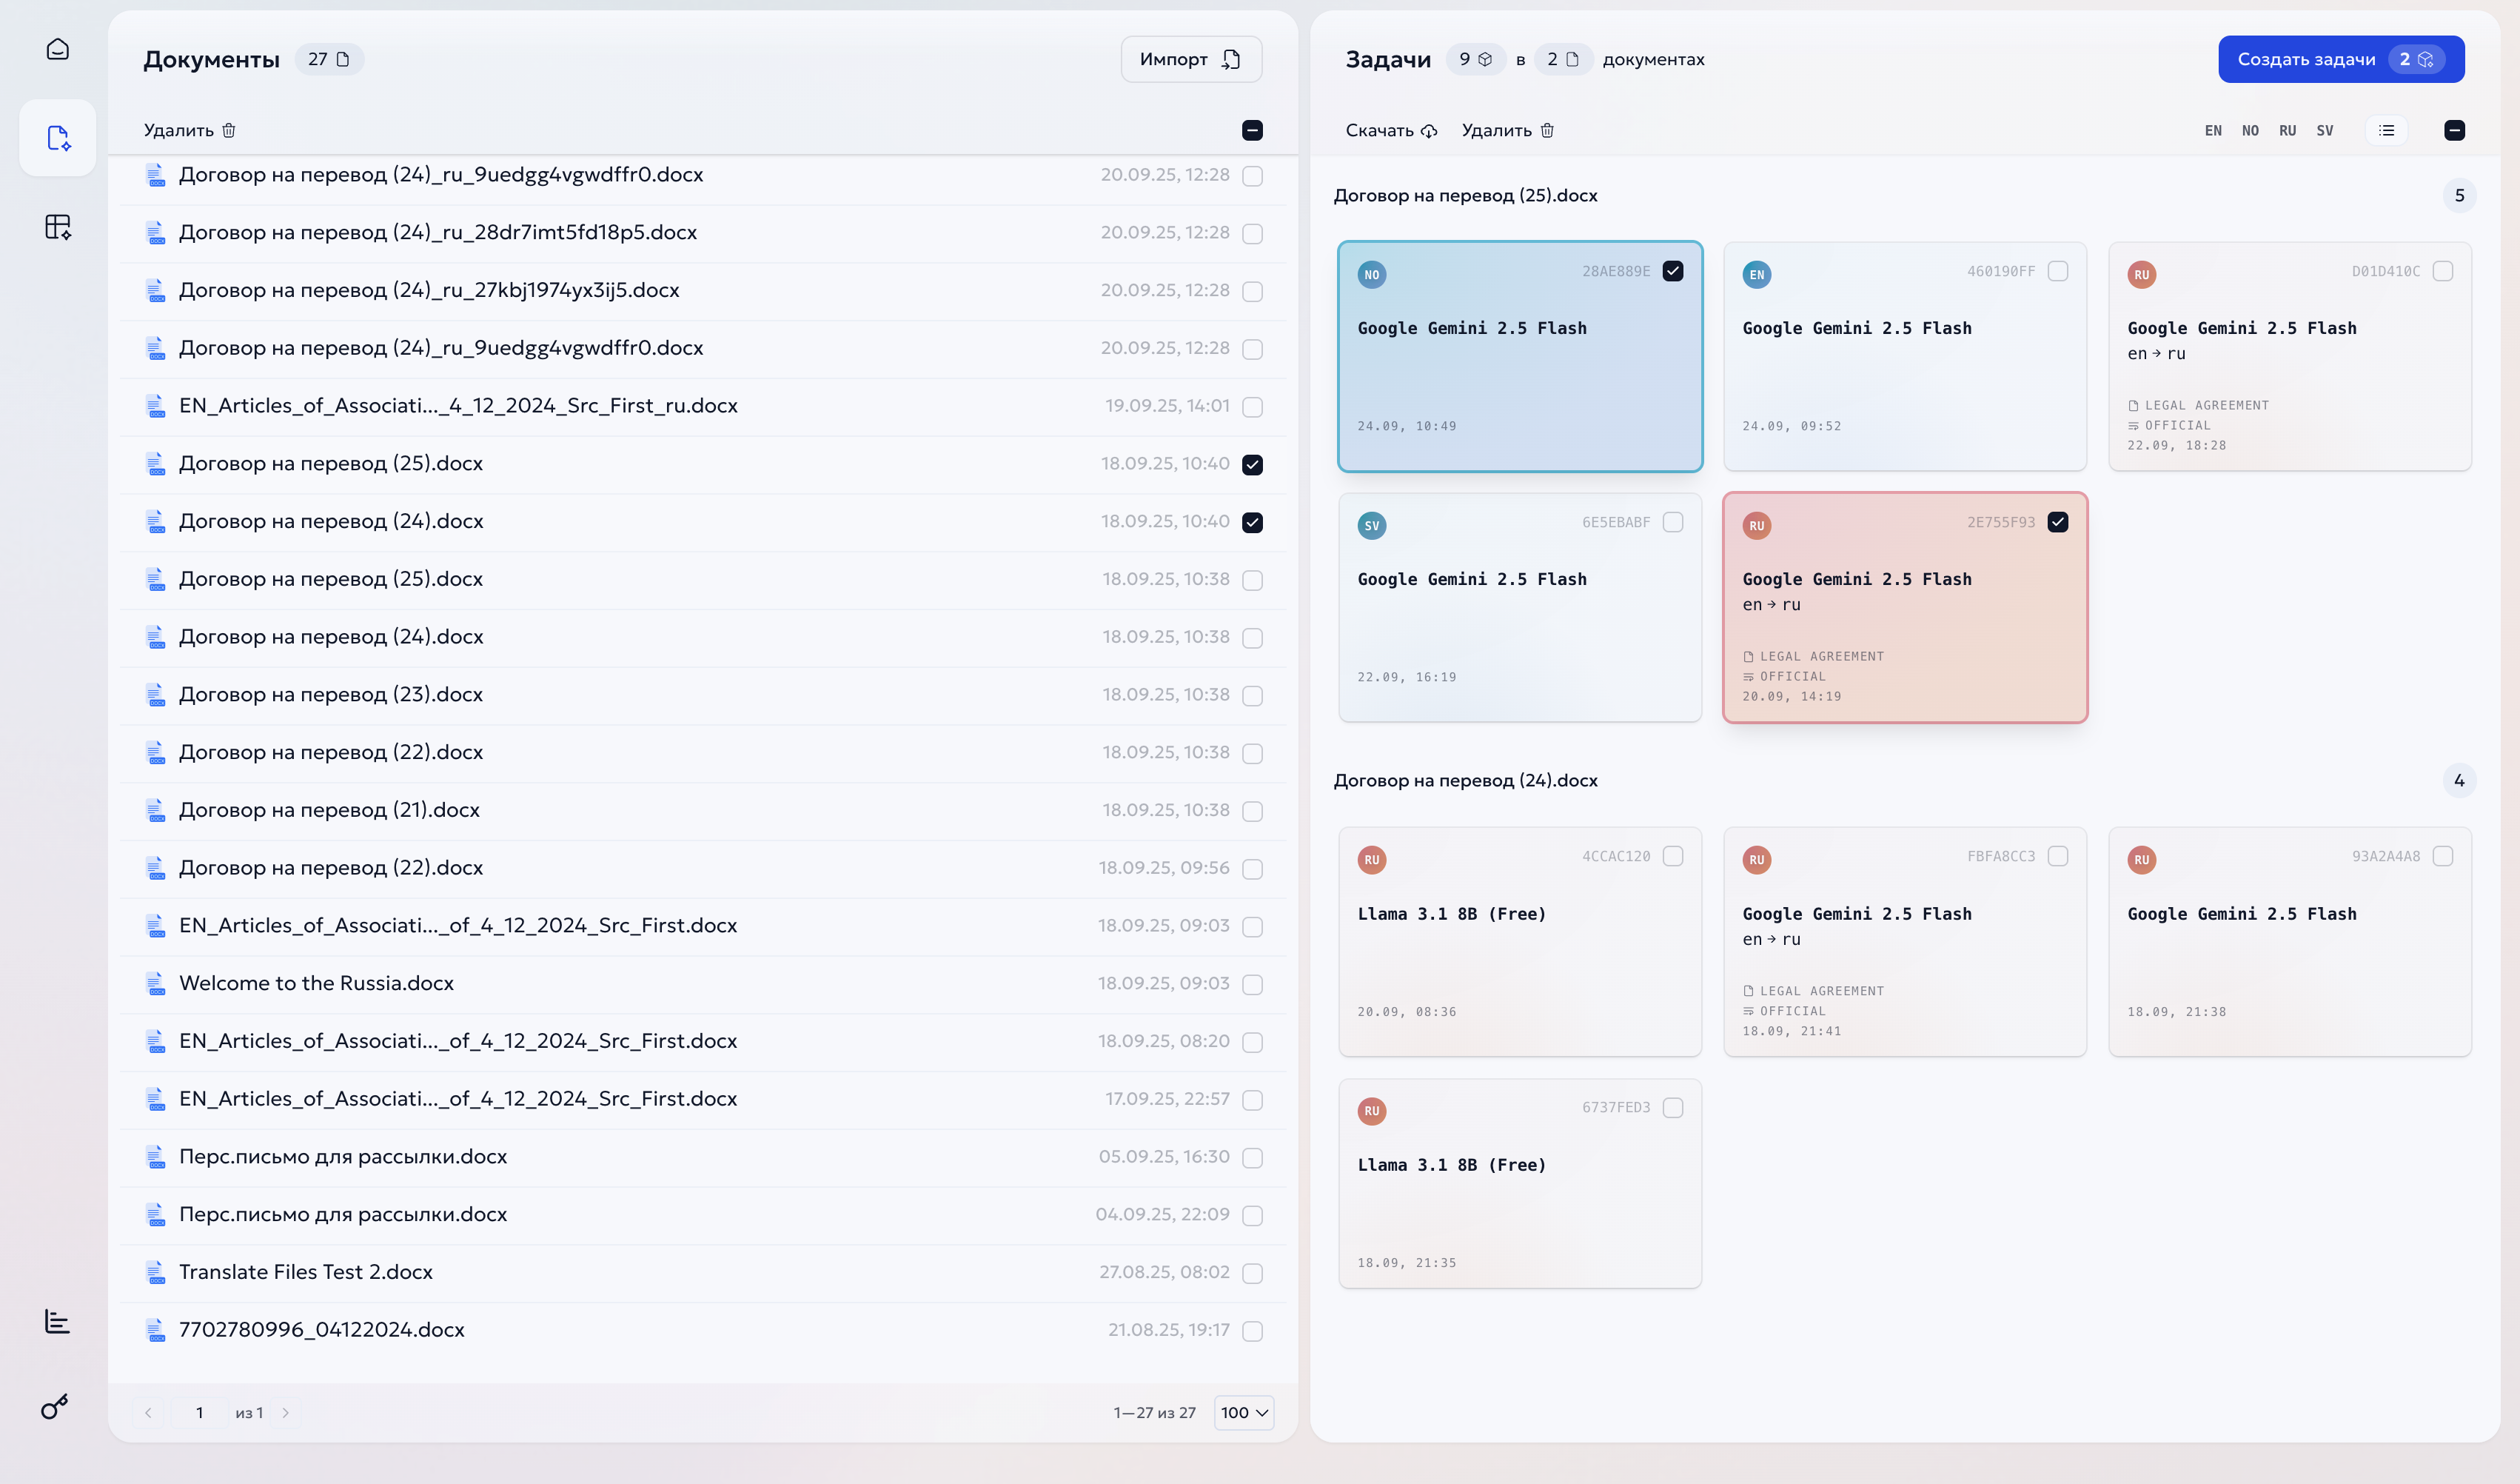This screenshot has height=1484, width=2520.
Task: Filter tasks by SV language
Action: (2325, 130)
